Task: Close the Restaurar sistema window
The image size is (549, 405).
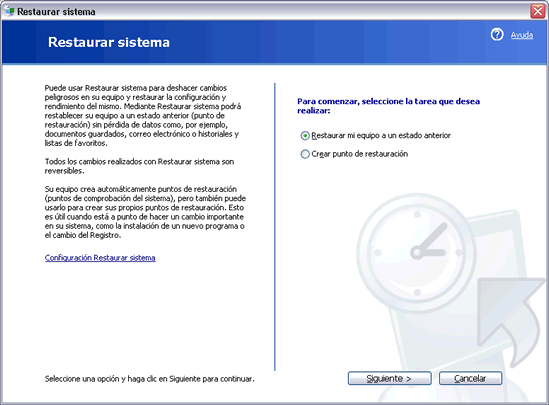Action: 538,11
